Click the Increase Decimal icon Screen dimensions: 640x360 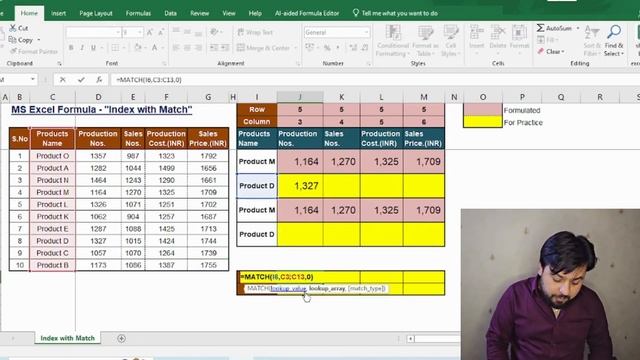point(353,48)
